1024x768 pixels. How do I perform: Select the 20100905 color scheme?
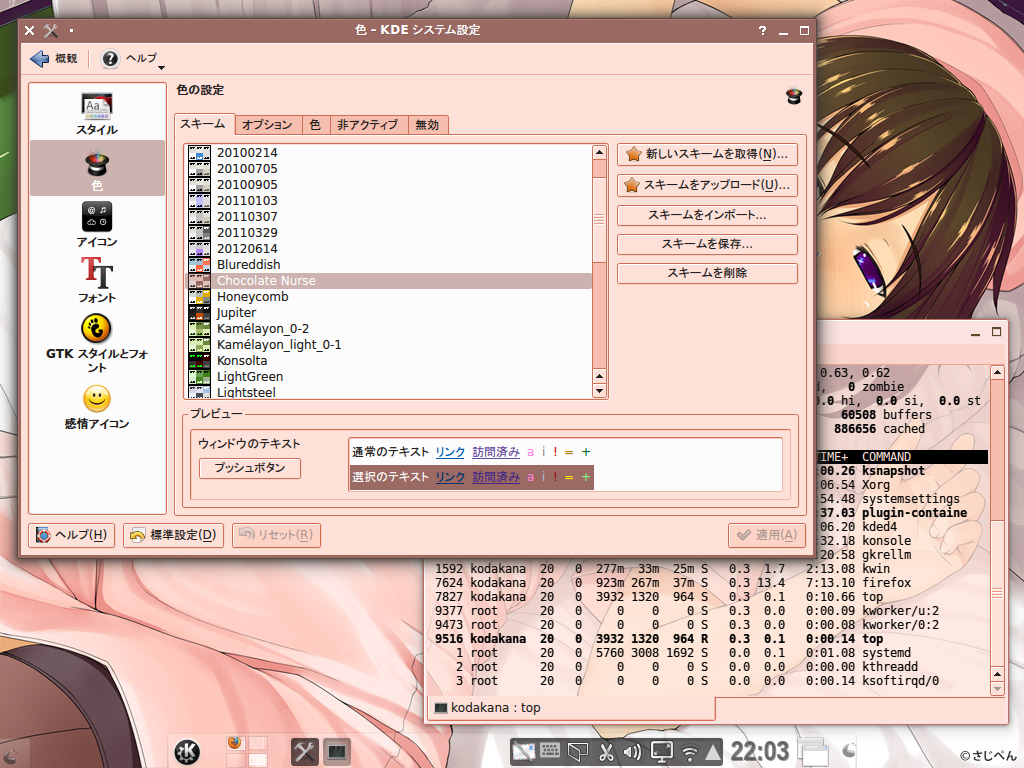[x=389, y=185]
